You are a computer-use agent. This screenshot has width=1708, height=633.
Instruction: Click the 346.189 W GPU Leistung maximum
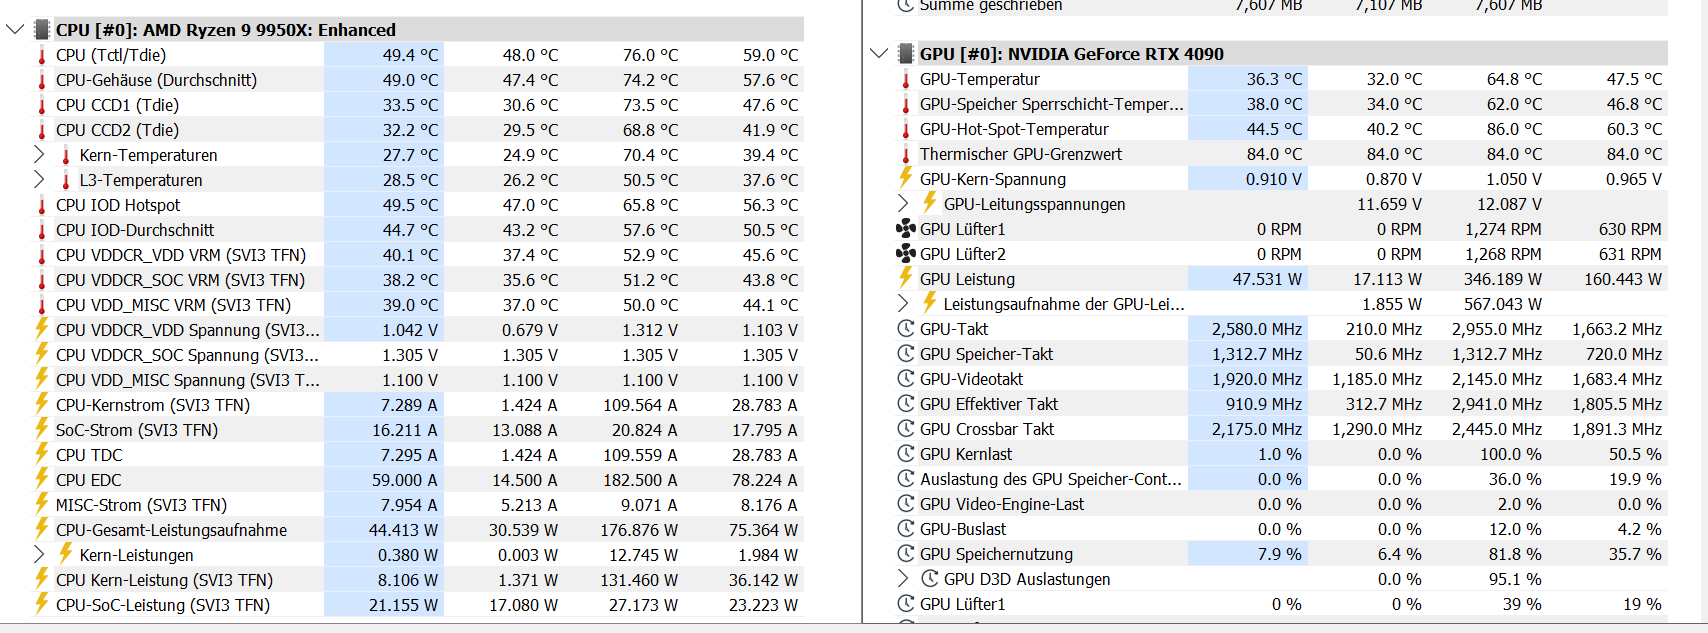1503,279
